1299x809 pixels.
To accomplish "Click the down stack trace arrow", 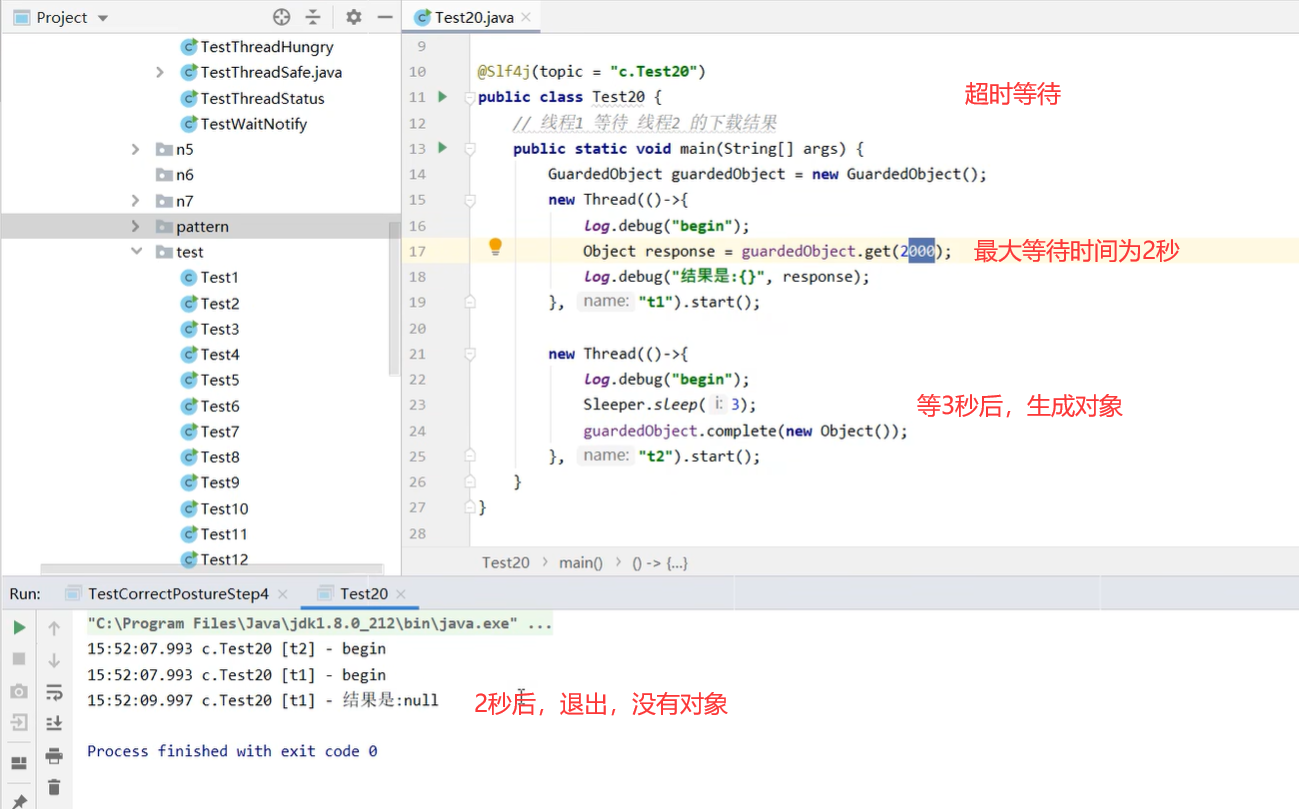I will [54, 659].
